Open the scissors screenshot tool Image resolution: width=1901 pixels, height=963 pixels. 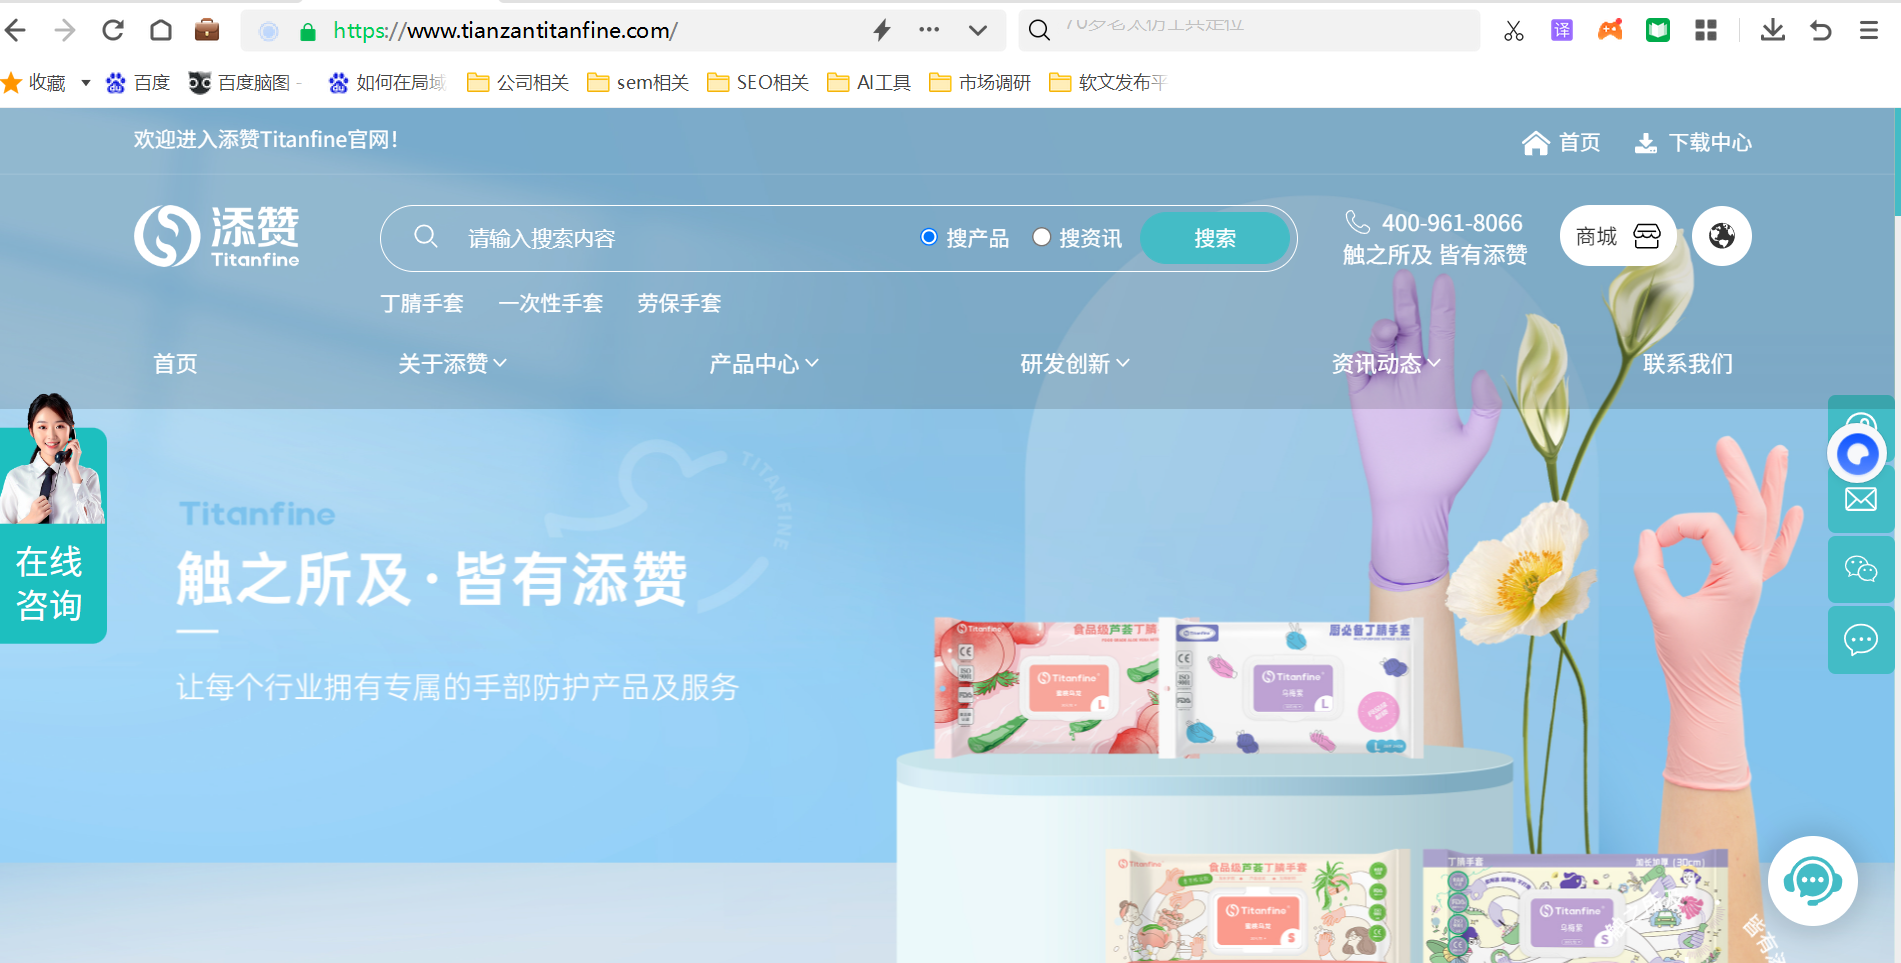[1514, 31]
